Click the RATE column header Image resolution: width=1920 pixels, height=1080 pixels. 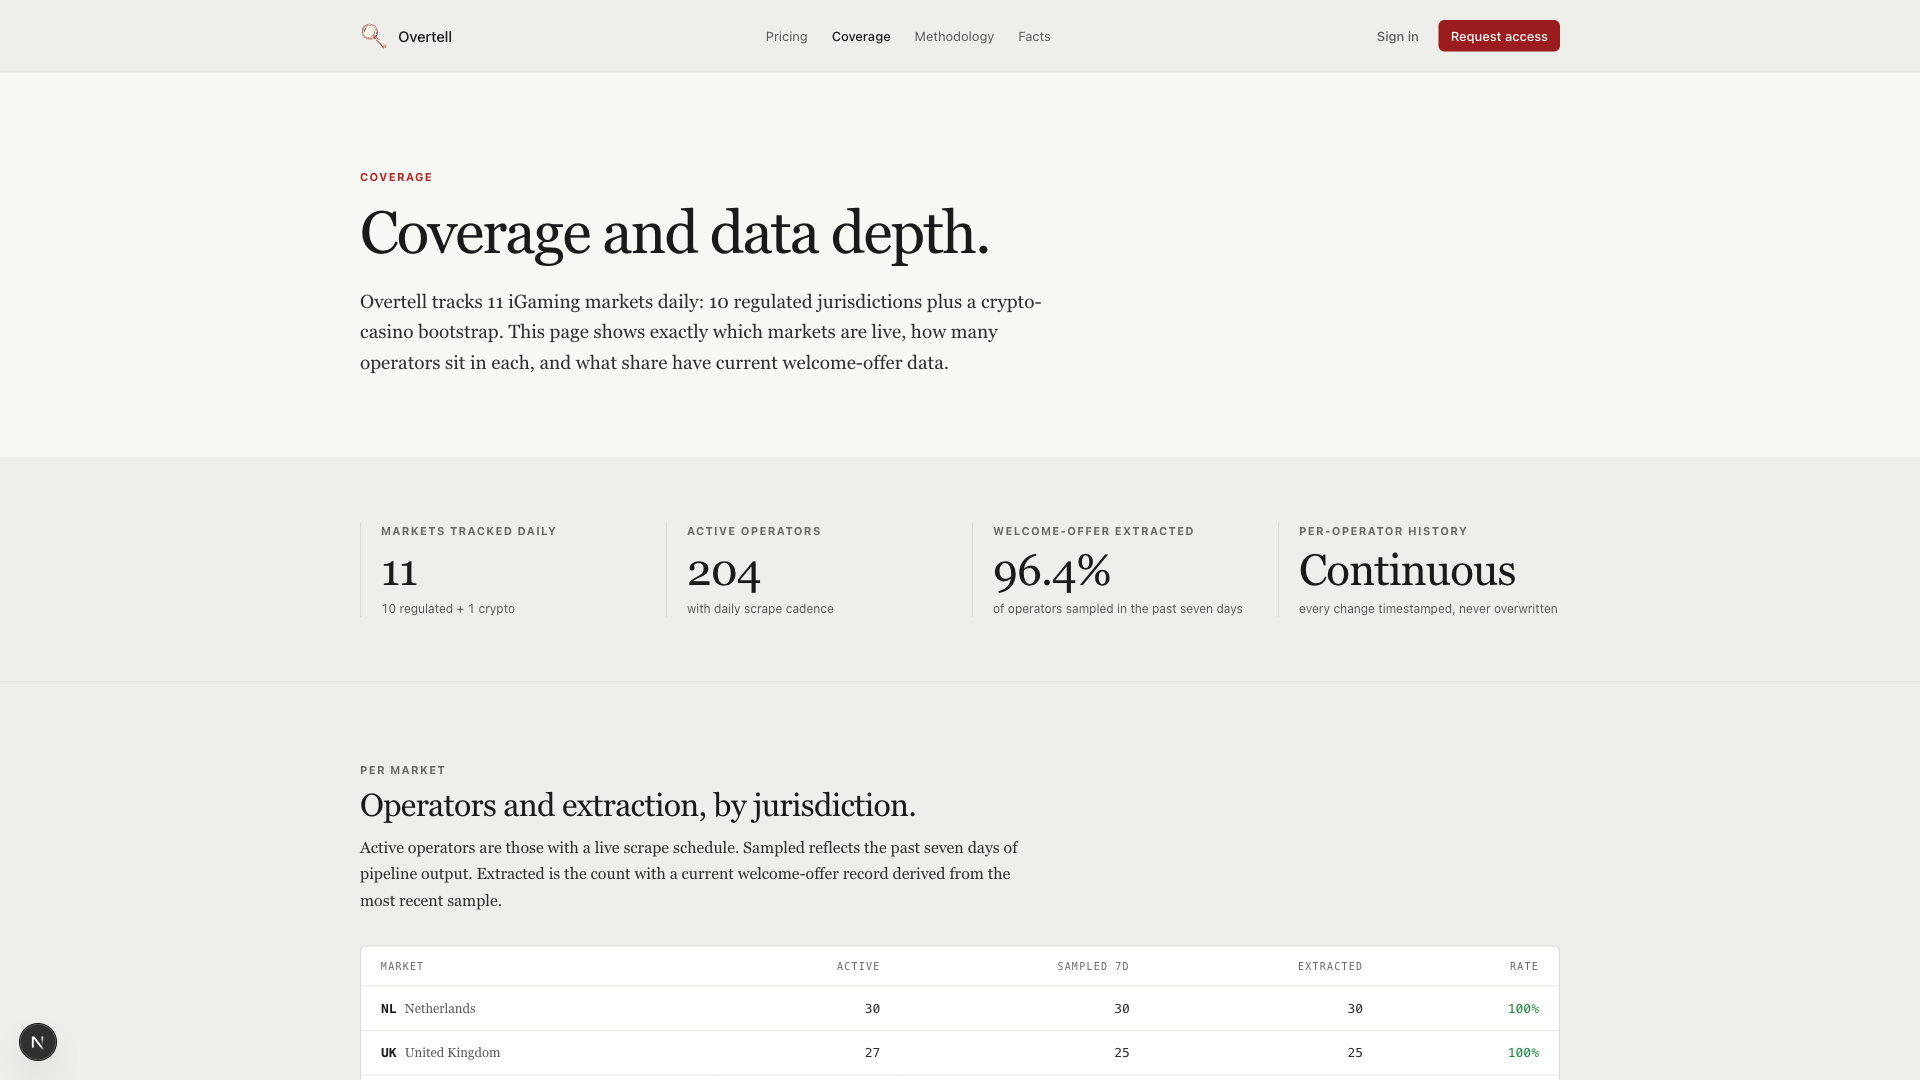click(x=1524, y=966)
